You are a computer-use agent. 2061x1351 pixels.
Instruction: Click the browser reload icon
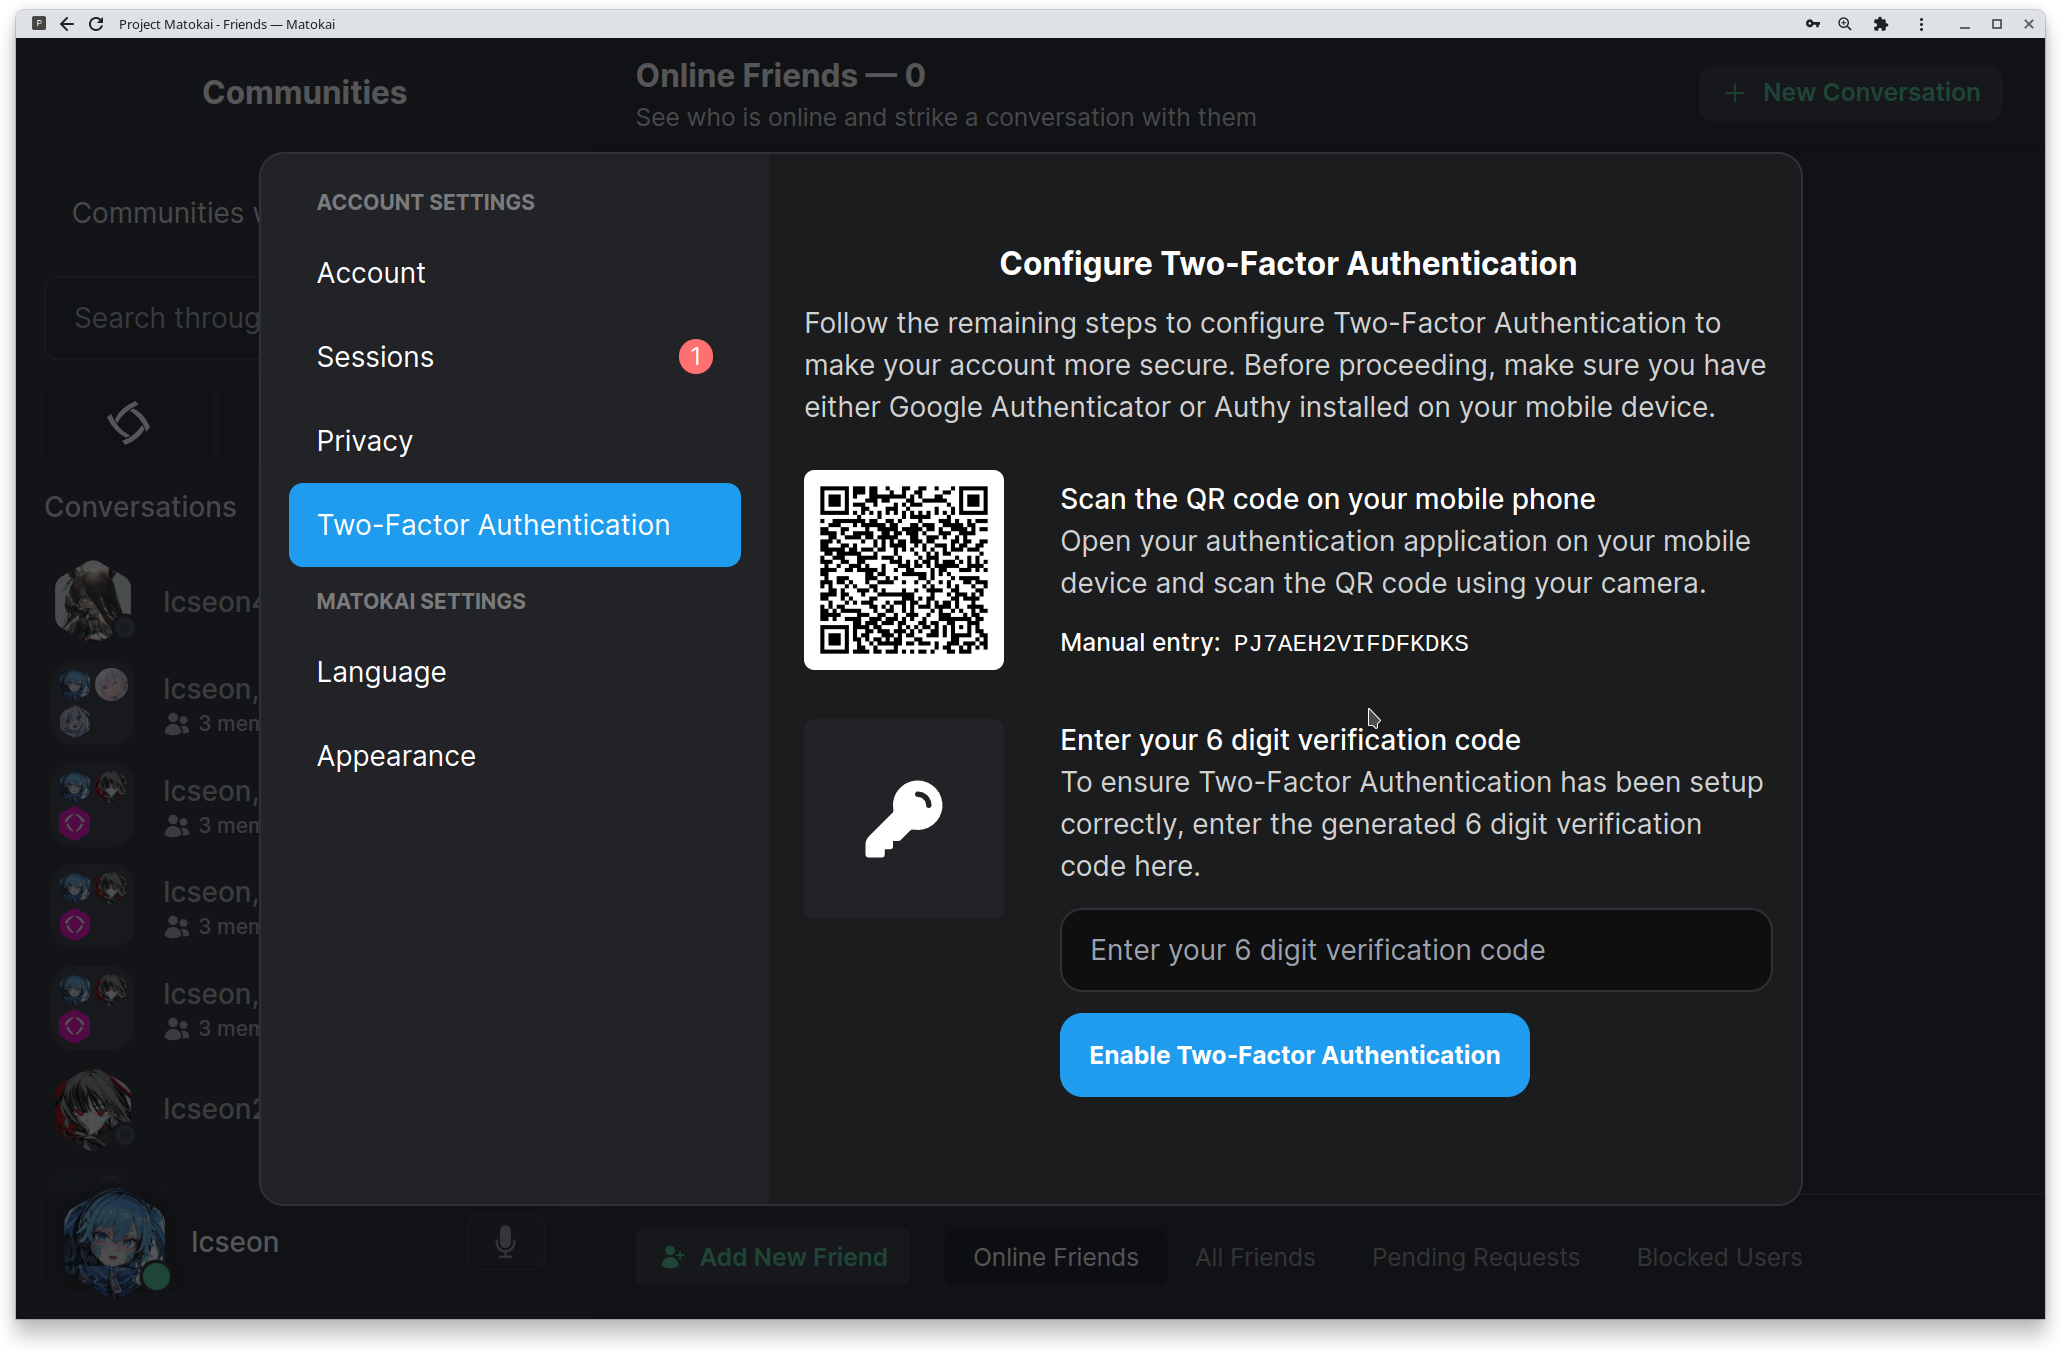pyautogui.click(x=96, y=24)
